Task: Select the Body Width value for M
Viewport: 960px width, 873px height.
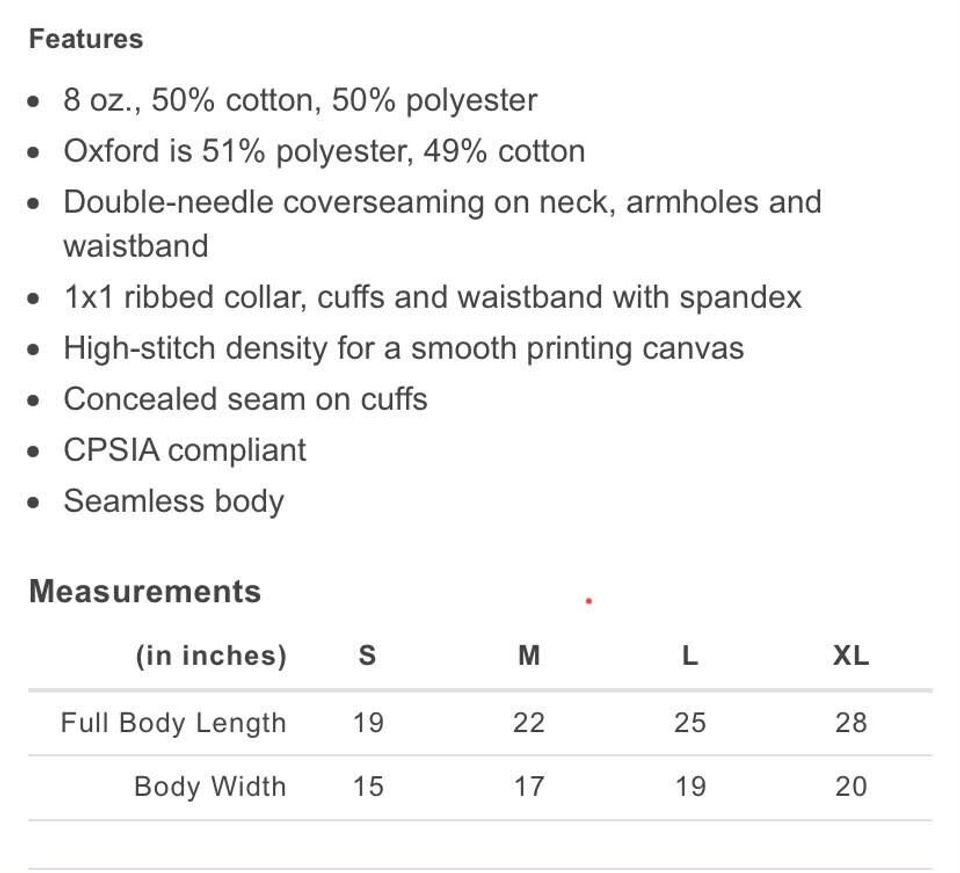Action: click(529, 787)
